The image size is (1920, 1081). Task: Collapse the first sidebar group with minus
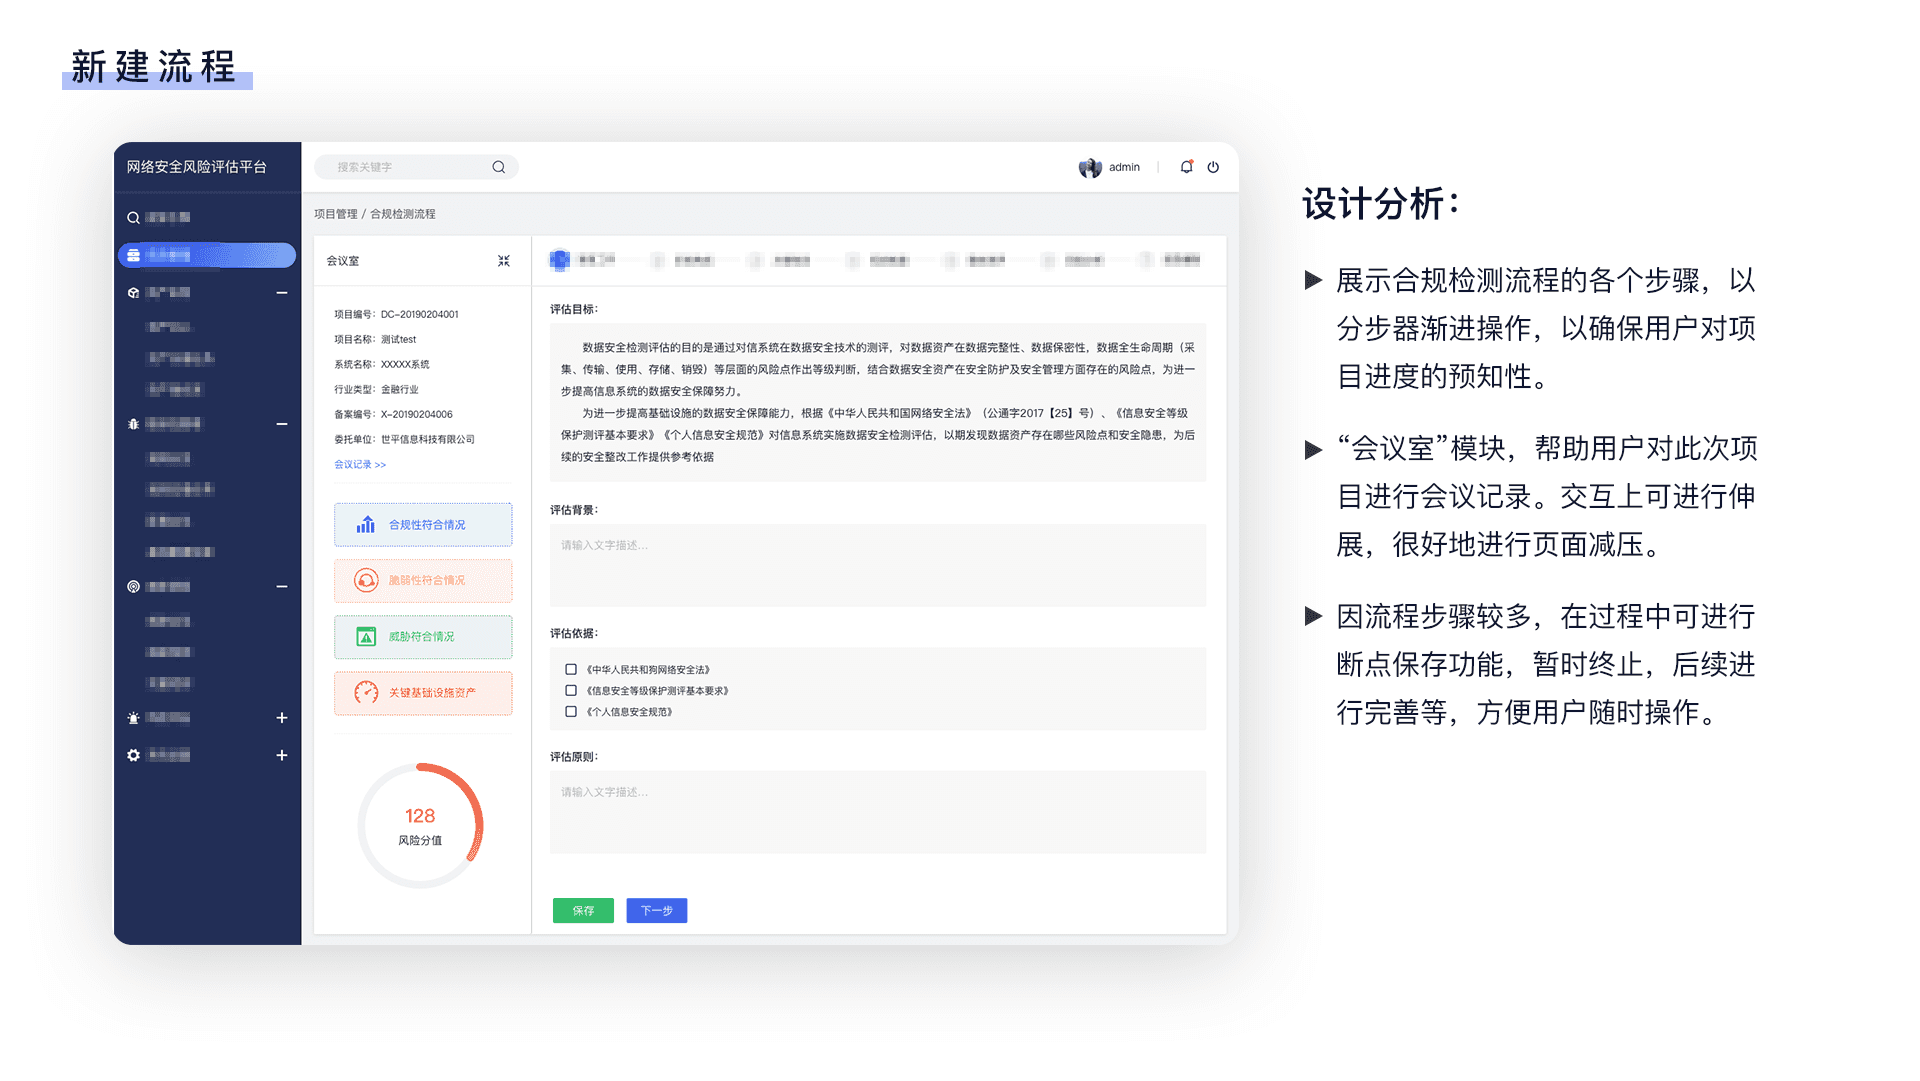(x=282, y=293)
